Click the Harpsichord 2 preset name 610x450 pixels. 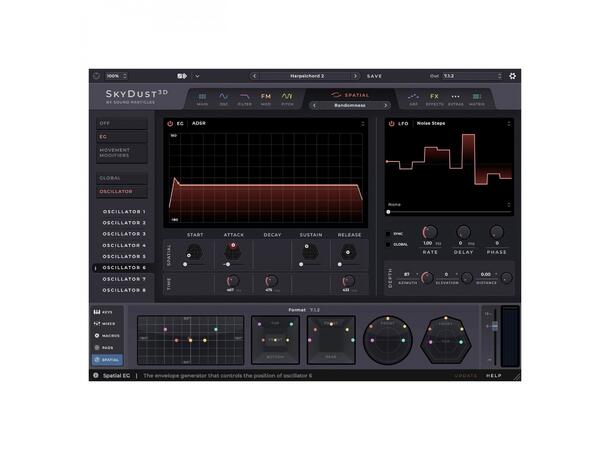click(307, 76)
